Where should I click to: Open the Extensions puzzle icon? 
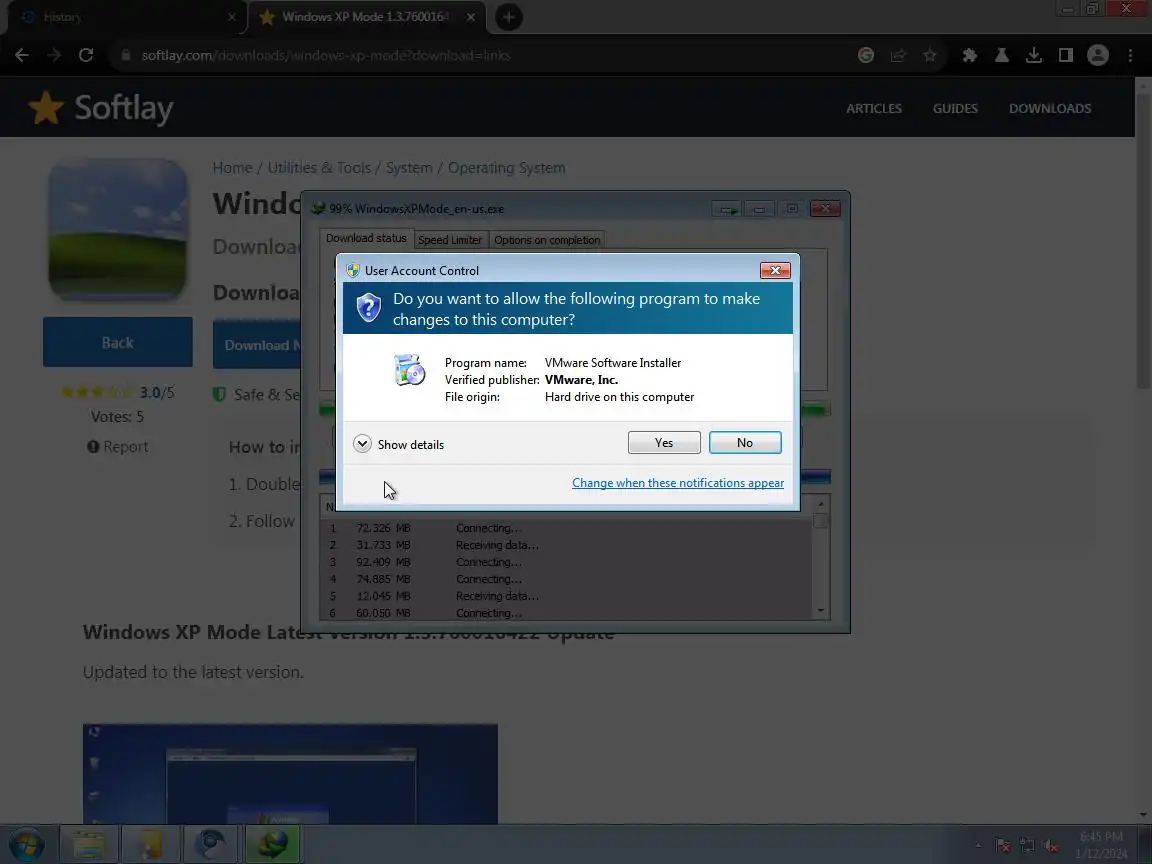970,55
